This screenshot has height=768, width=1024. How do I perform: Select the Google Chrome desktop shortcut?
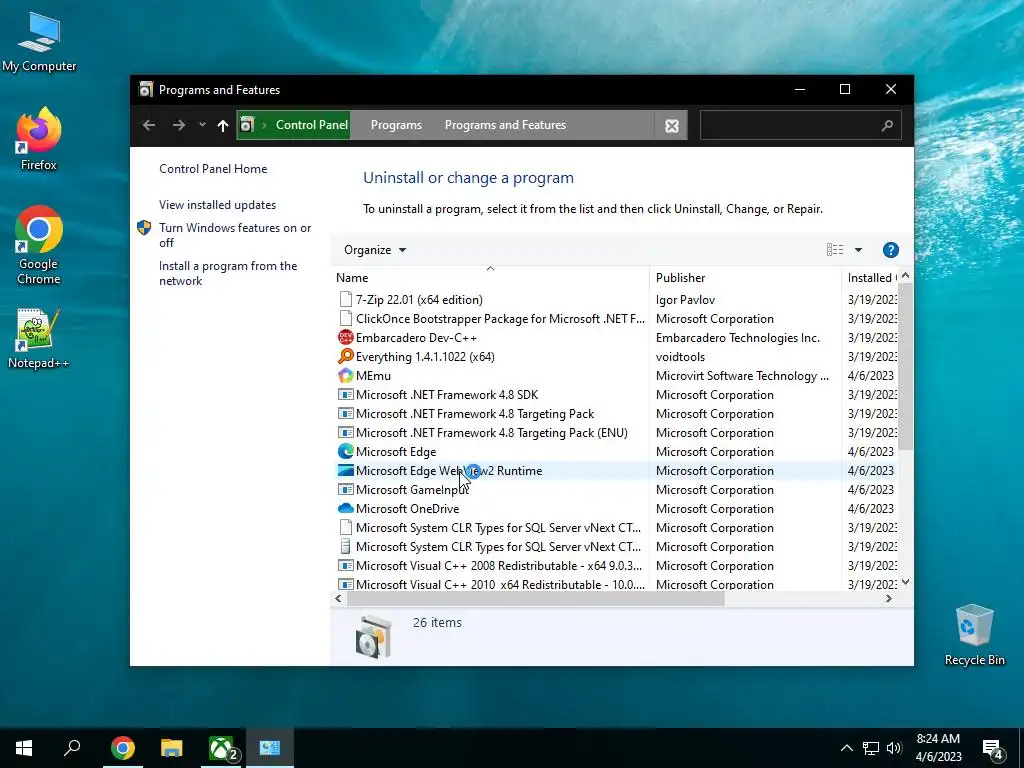coord(39,246)
